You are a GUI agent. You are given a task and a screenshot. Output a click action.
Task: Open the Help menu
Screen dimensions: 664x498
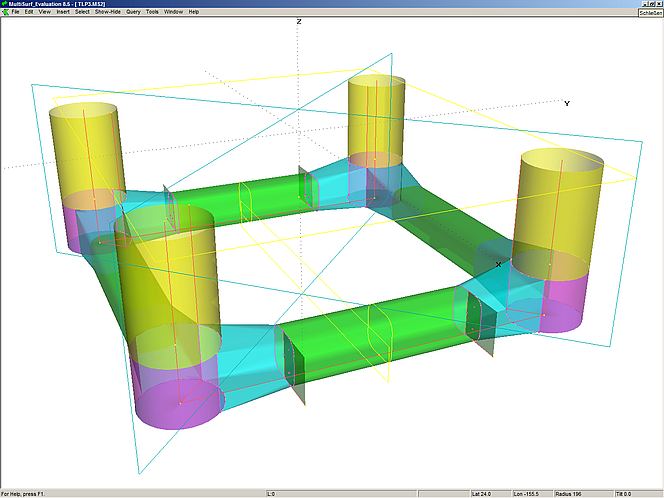pyautogui.click(x=194, y=12)
